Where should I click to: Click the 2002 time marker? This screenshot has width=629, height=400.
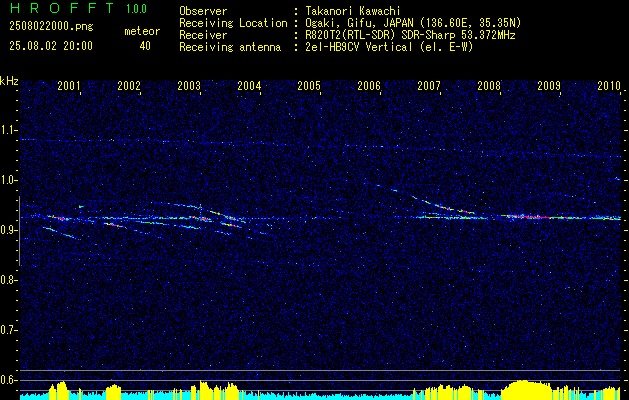click(129, 85)
